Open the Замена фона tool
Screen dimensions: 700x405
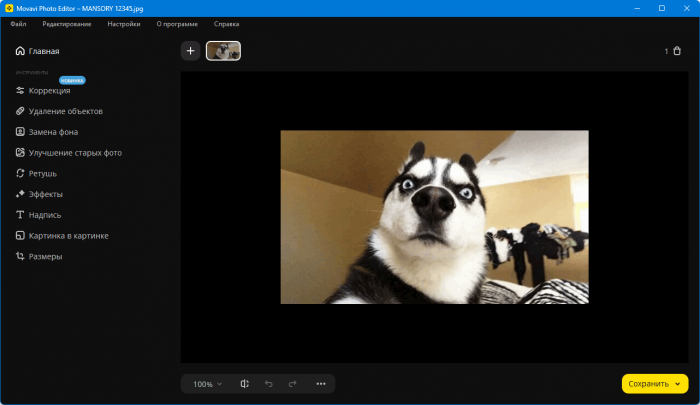click(x=53, y=132)
